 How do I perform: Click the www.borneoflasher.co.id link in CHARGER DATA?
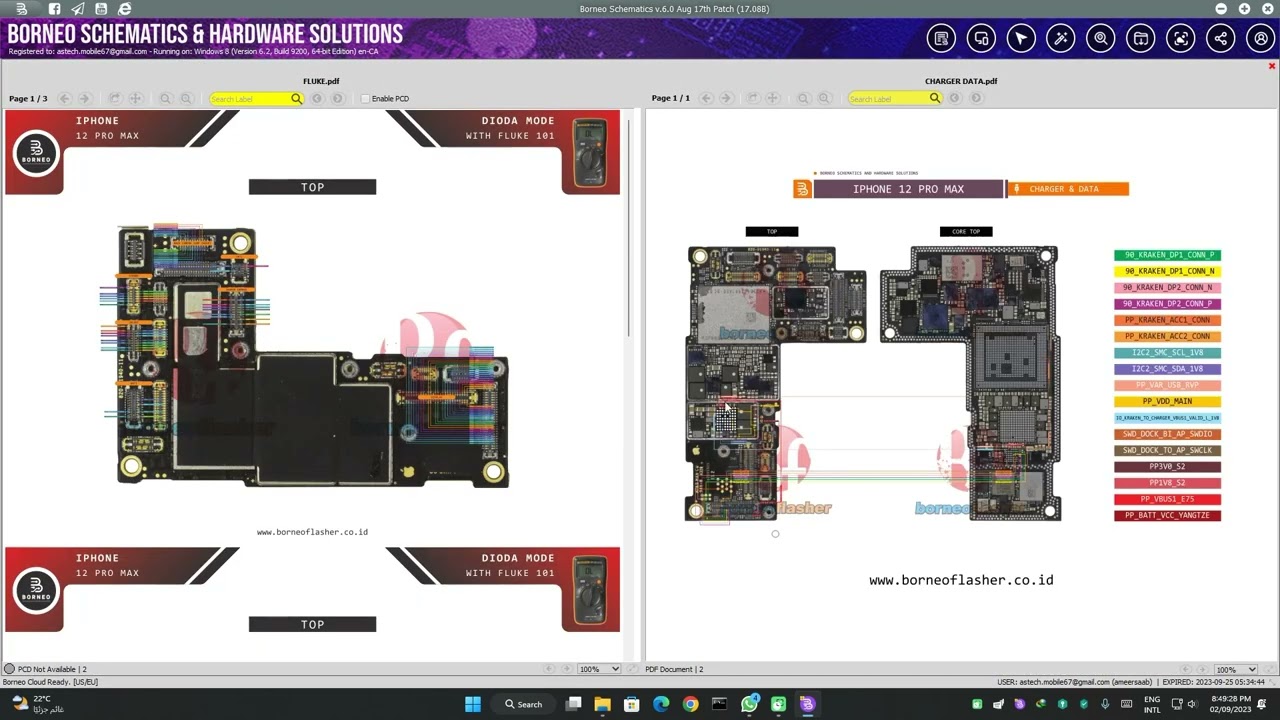[x=961, y=580]
